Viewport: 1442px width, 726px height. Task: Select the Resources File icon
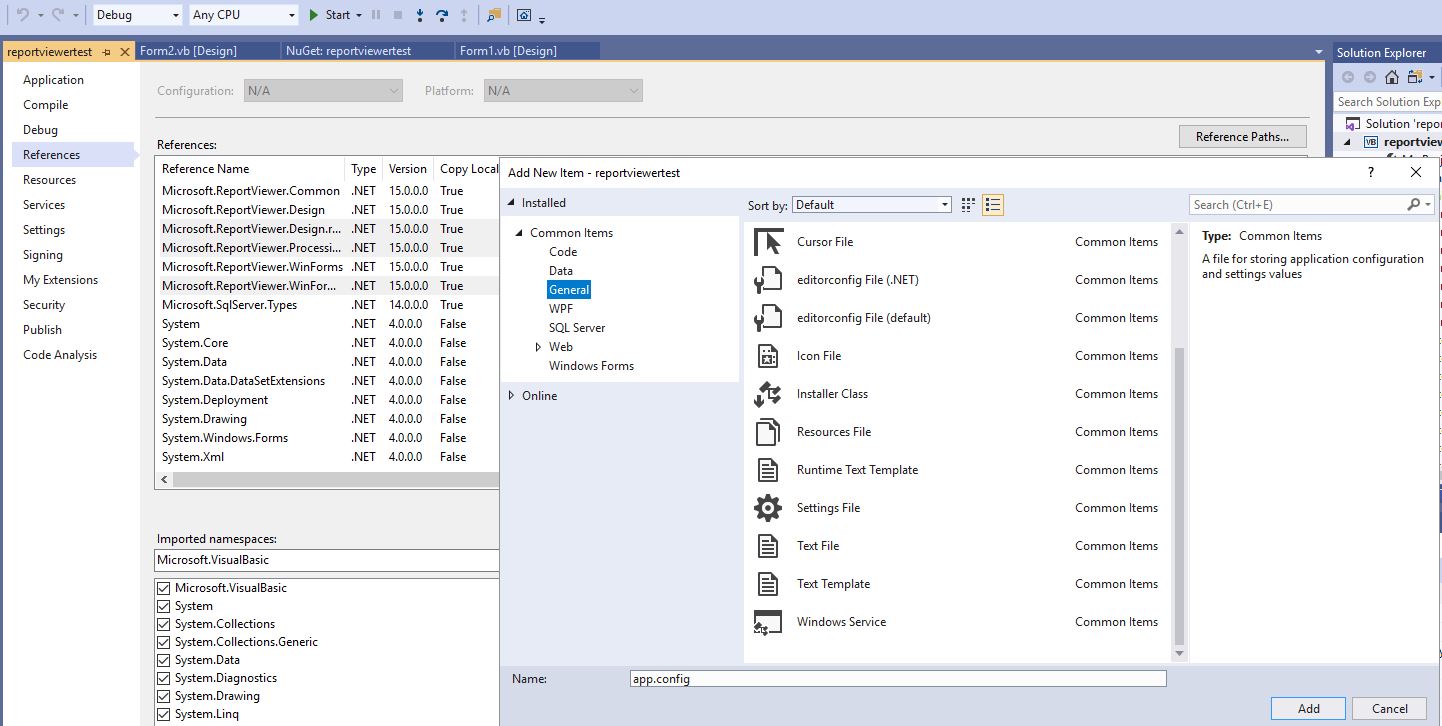tap(767, 432)
